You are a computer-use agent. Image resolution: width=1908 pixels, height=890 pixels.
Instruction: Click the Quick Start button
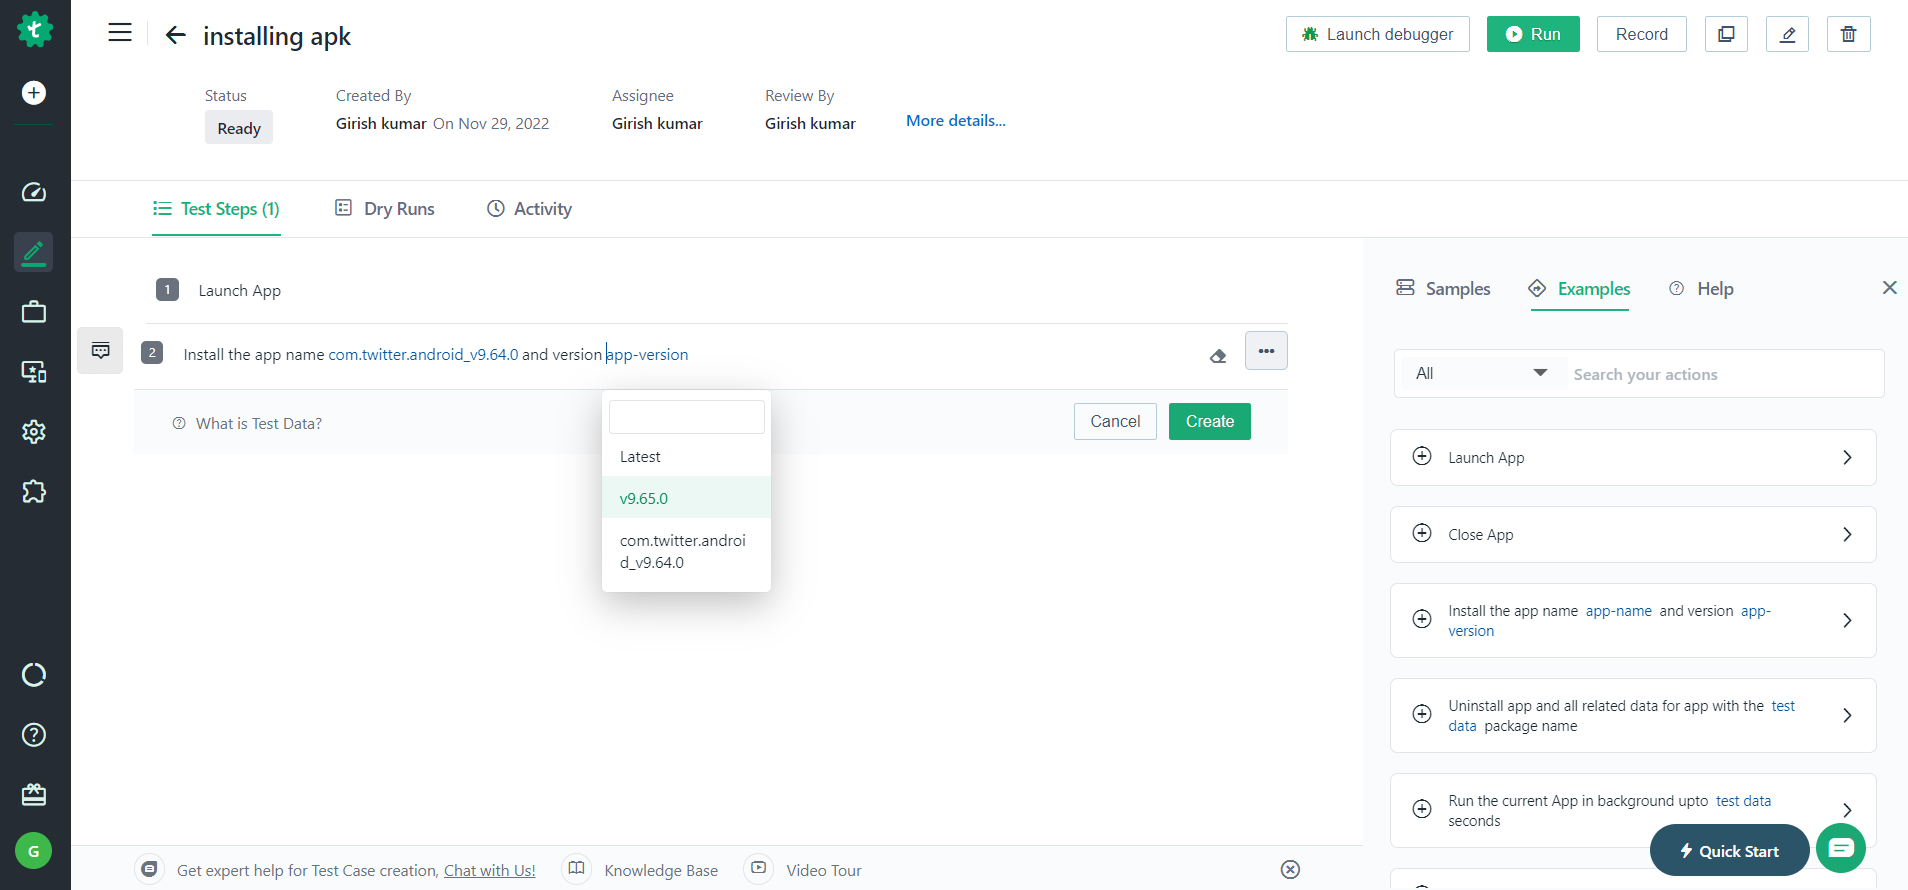point(1729,851)
